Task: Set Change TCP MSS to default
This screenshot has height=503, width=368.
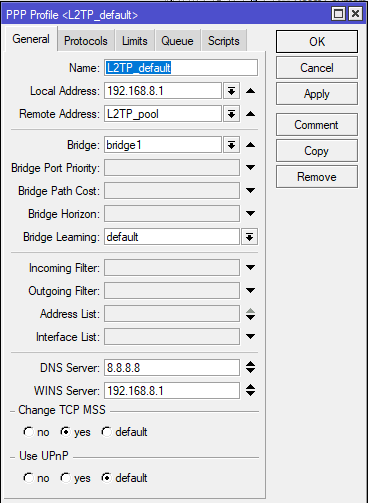Action: click(107, 432)
